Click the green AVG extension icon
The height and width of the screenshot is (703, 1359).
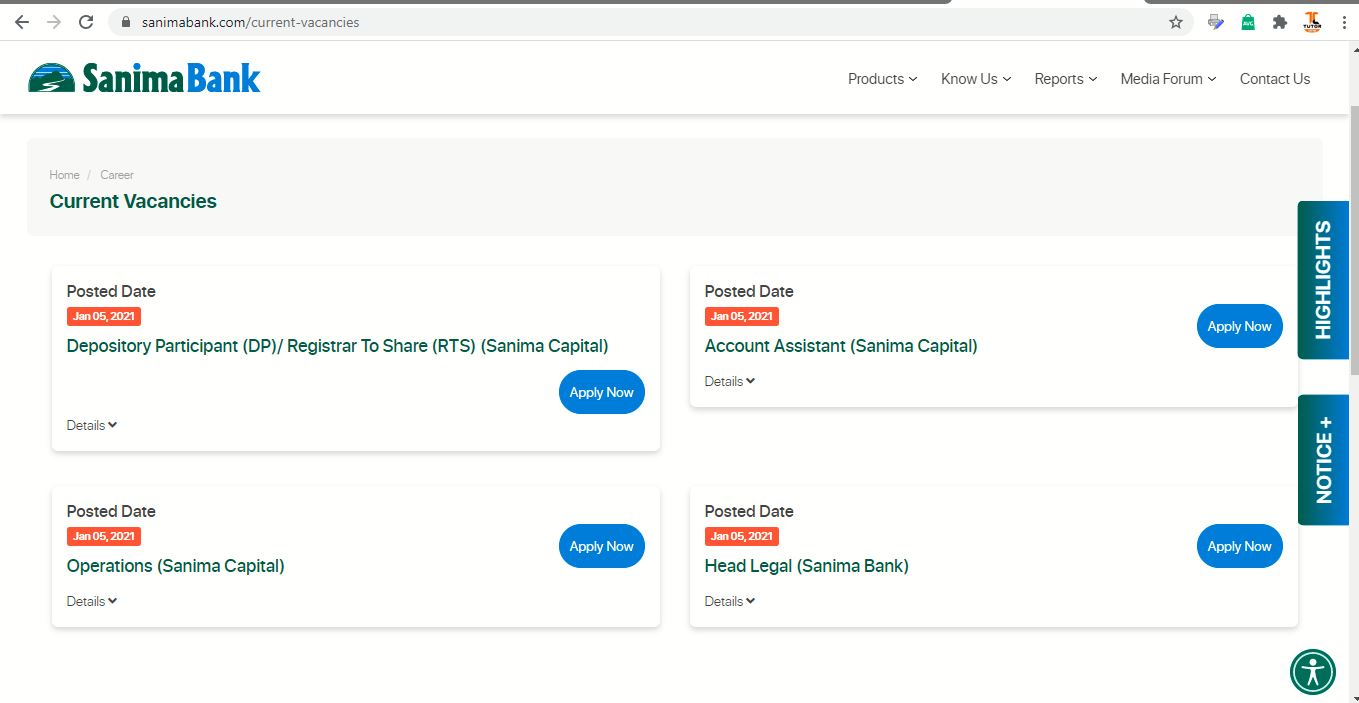1248,22
